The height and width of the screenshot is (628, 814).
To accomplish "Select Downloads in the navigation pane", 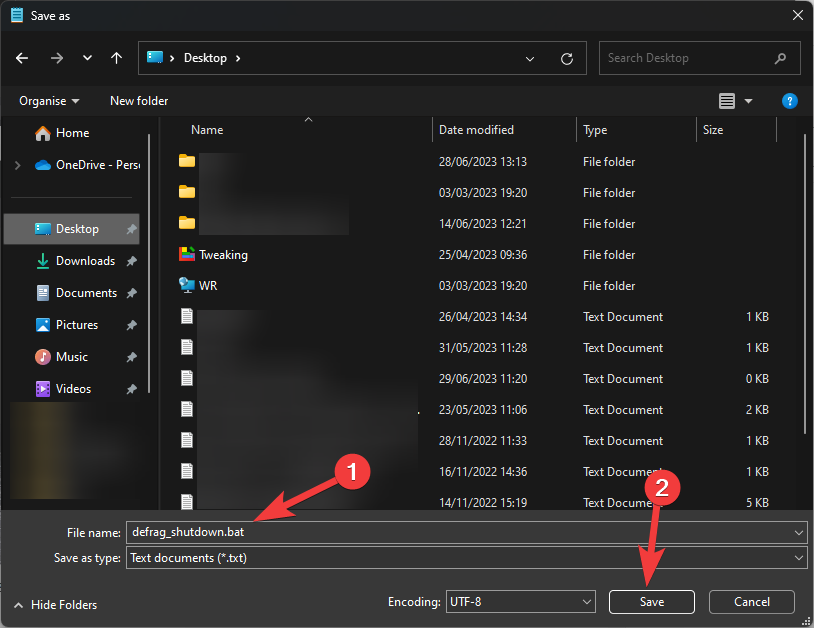I will (x=85, y=261).
